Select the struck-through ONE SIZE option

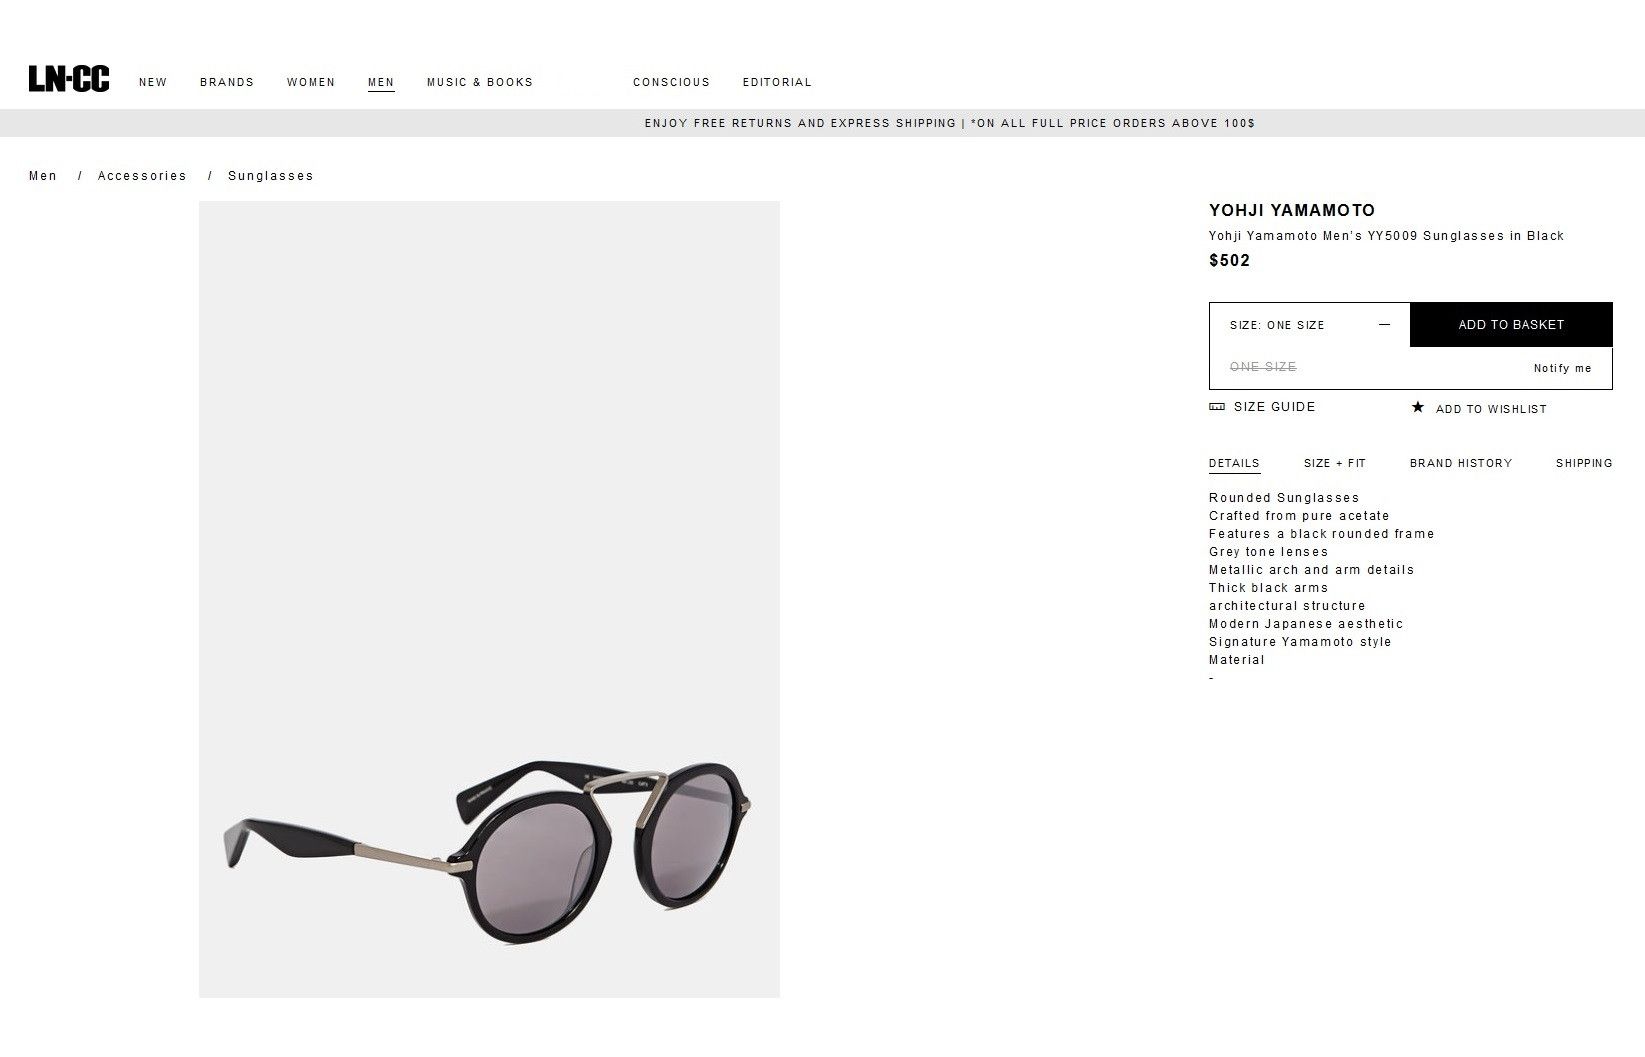[x=1263, y=367]
